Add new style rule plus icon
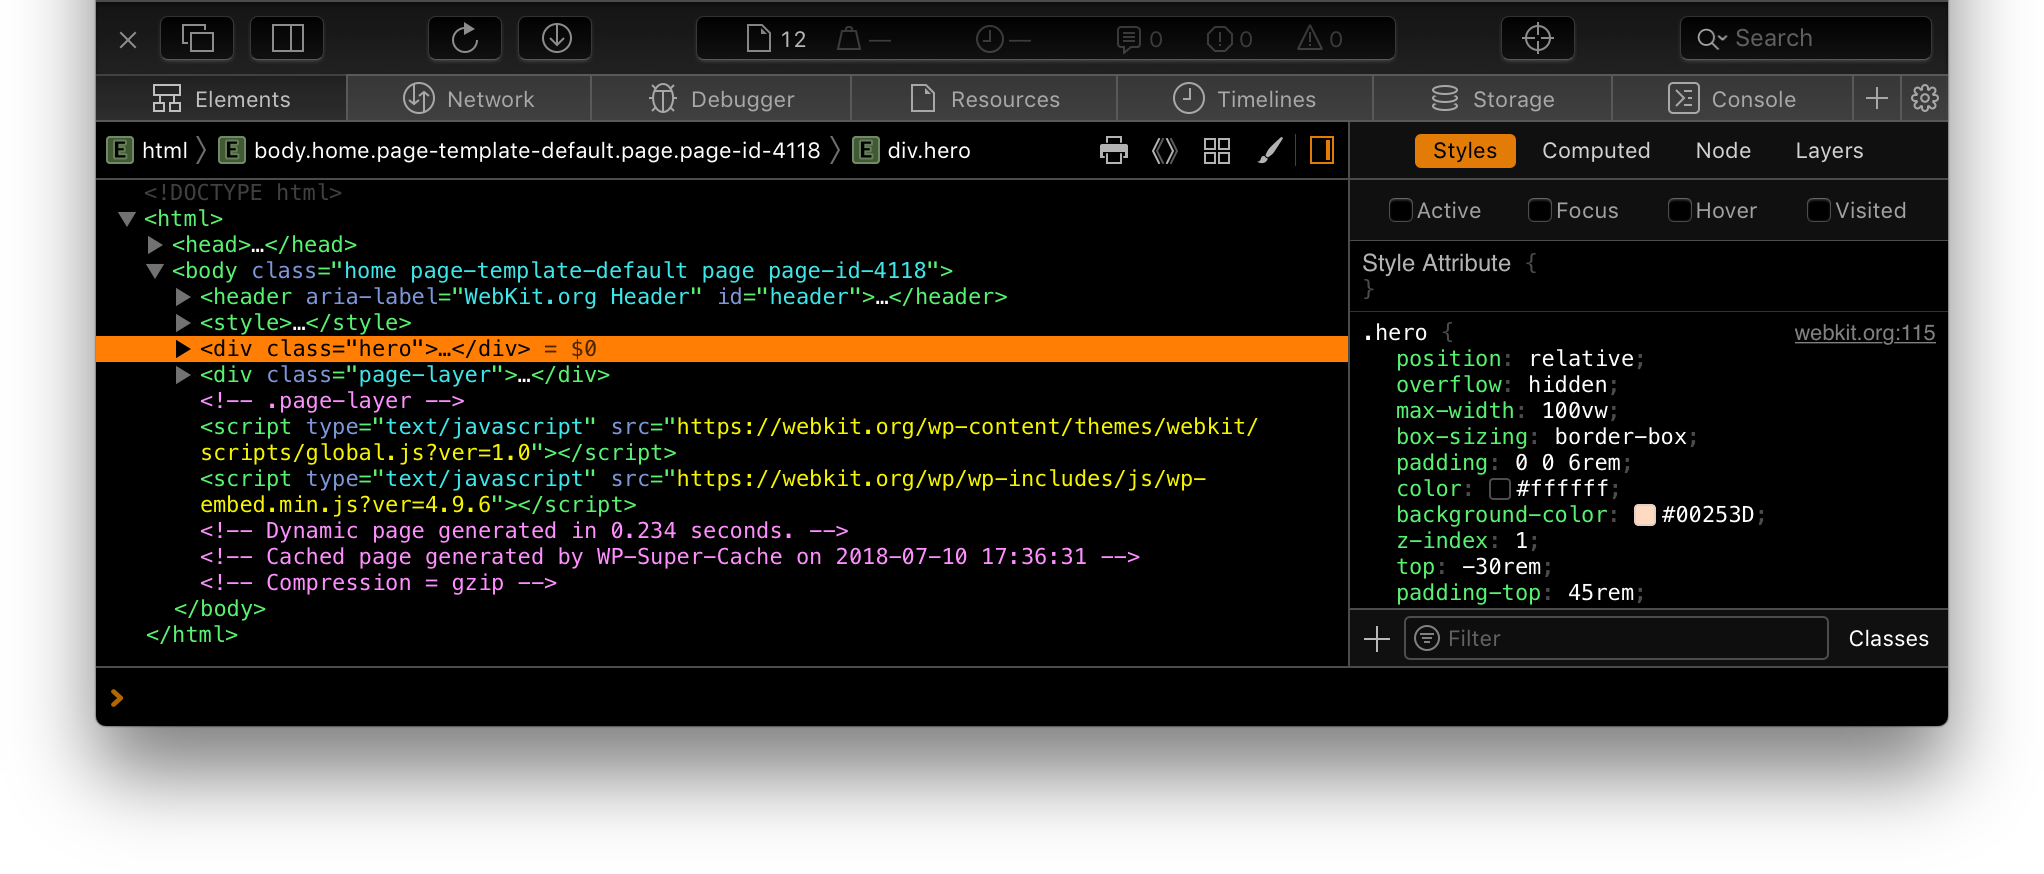 click(x=1377, y=638)
